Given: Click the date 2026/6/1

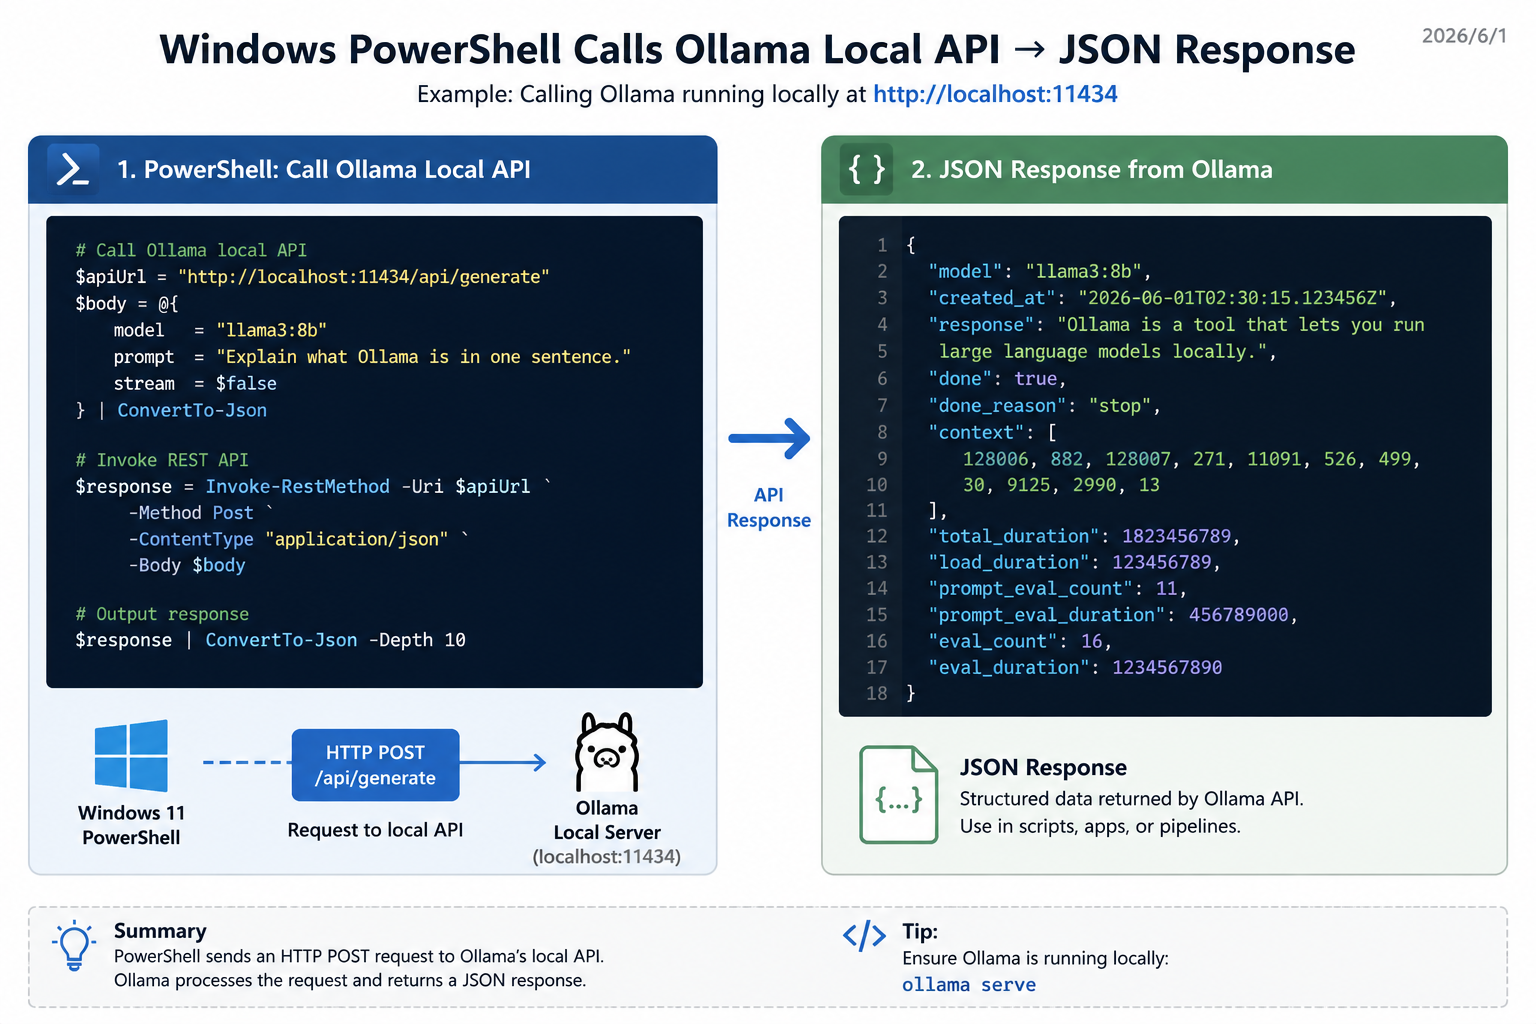Looking at the screenshot, I should 1464,36.
